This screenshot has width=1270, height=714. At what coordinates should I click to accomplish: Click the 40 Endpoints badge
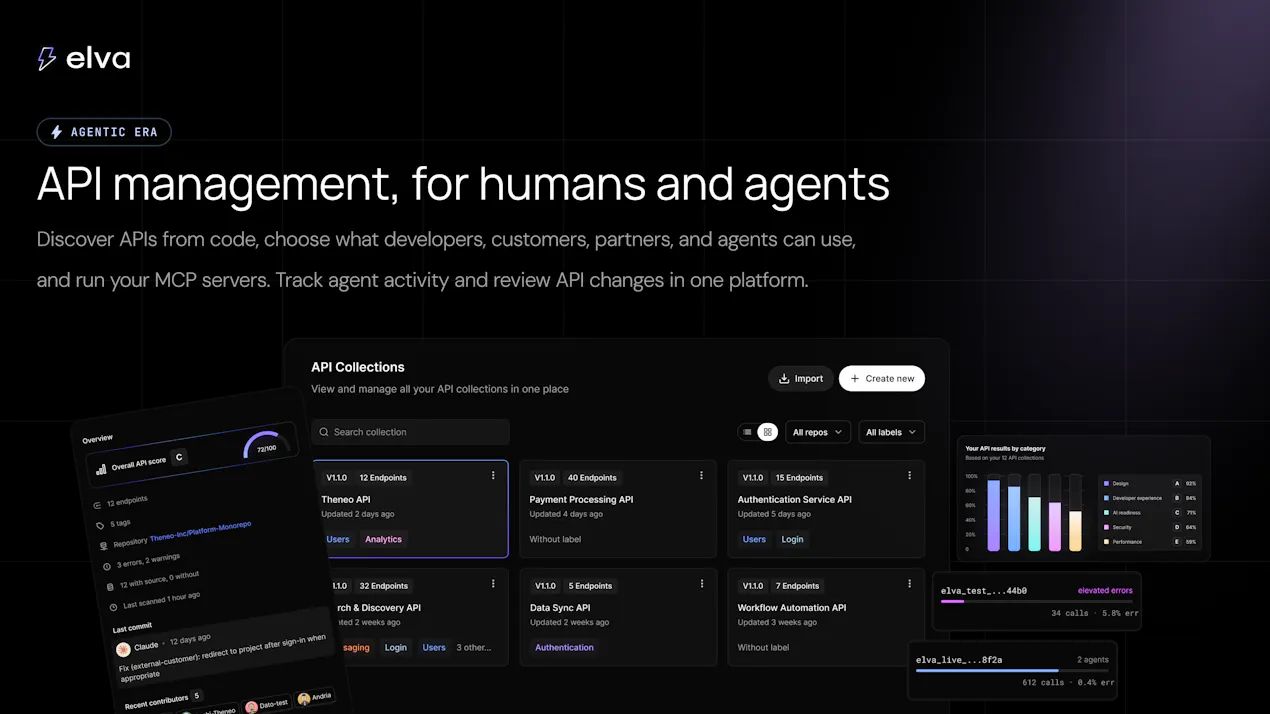click(x=592, y=477)
